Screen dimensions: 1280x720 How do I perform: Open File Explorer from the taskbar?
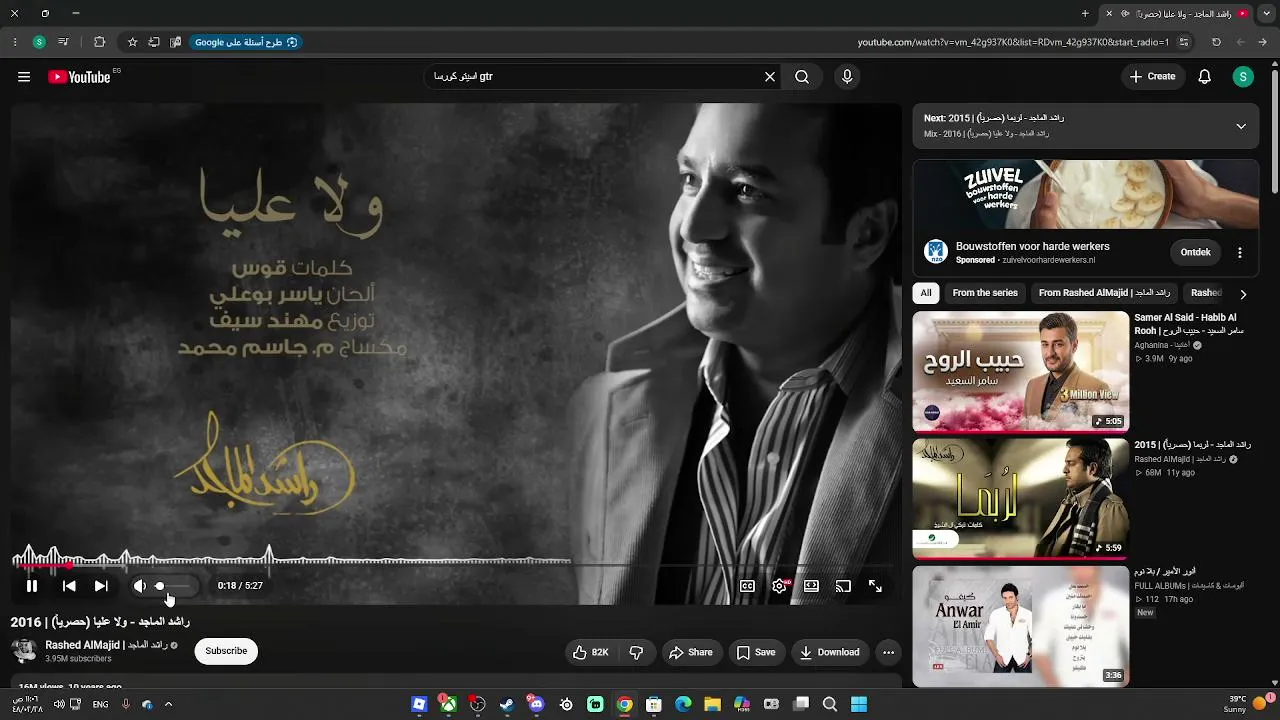712,704
